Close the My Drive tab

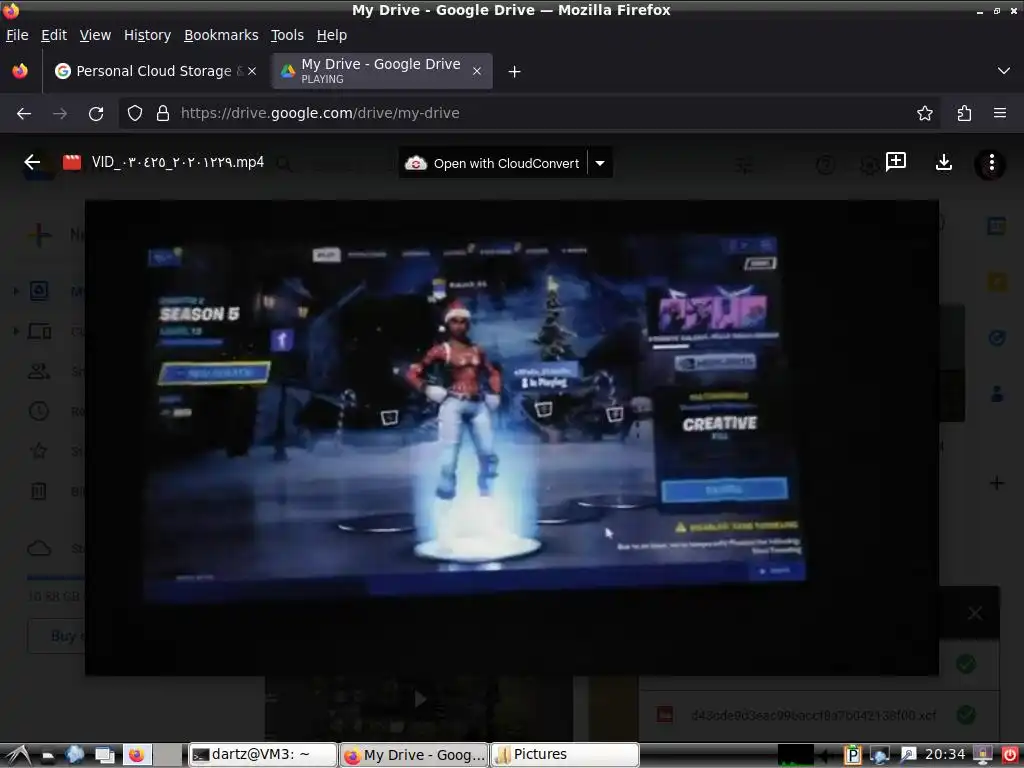[x=477, y=71]
